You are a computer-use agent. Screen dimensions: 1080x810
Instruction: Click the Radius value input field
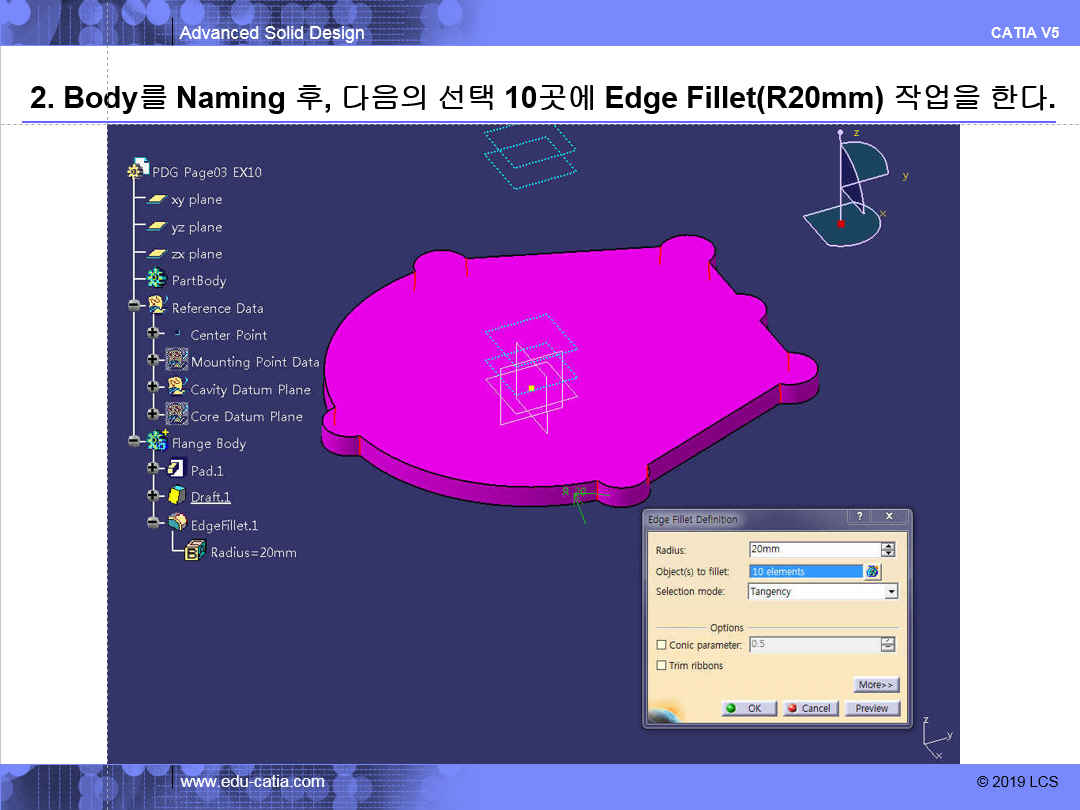click(x=813, y=549)
